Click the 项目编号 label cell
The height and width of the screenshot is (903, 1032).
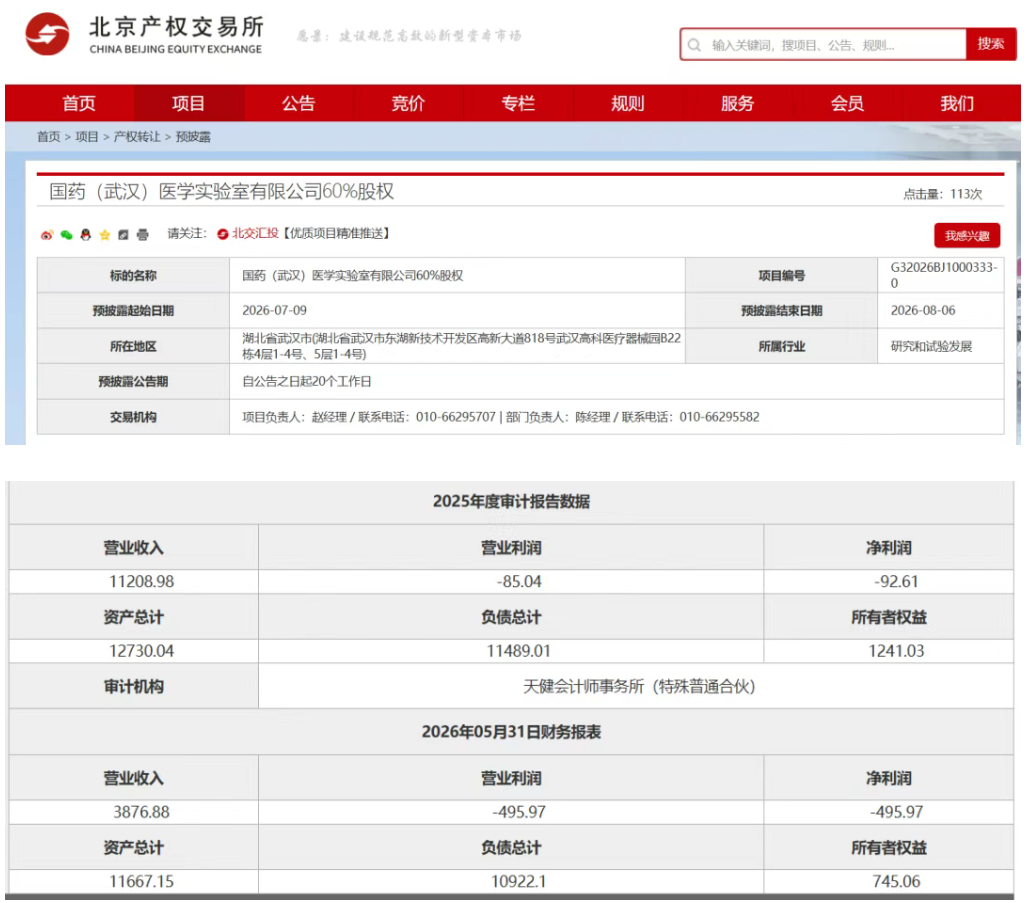click(x=781, y=276)
